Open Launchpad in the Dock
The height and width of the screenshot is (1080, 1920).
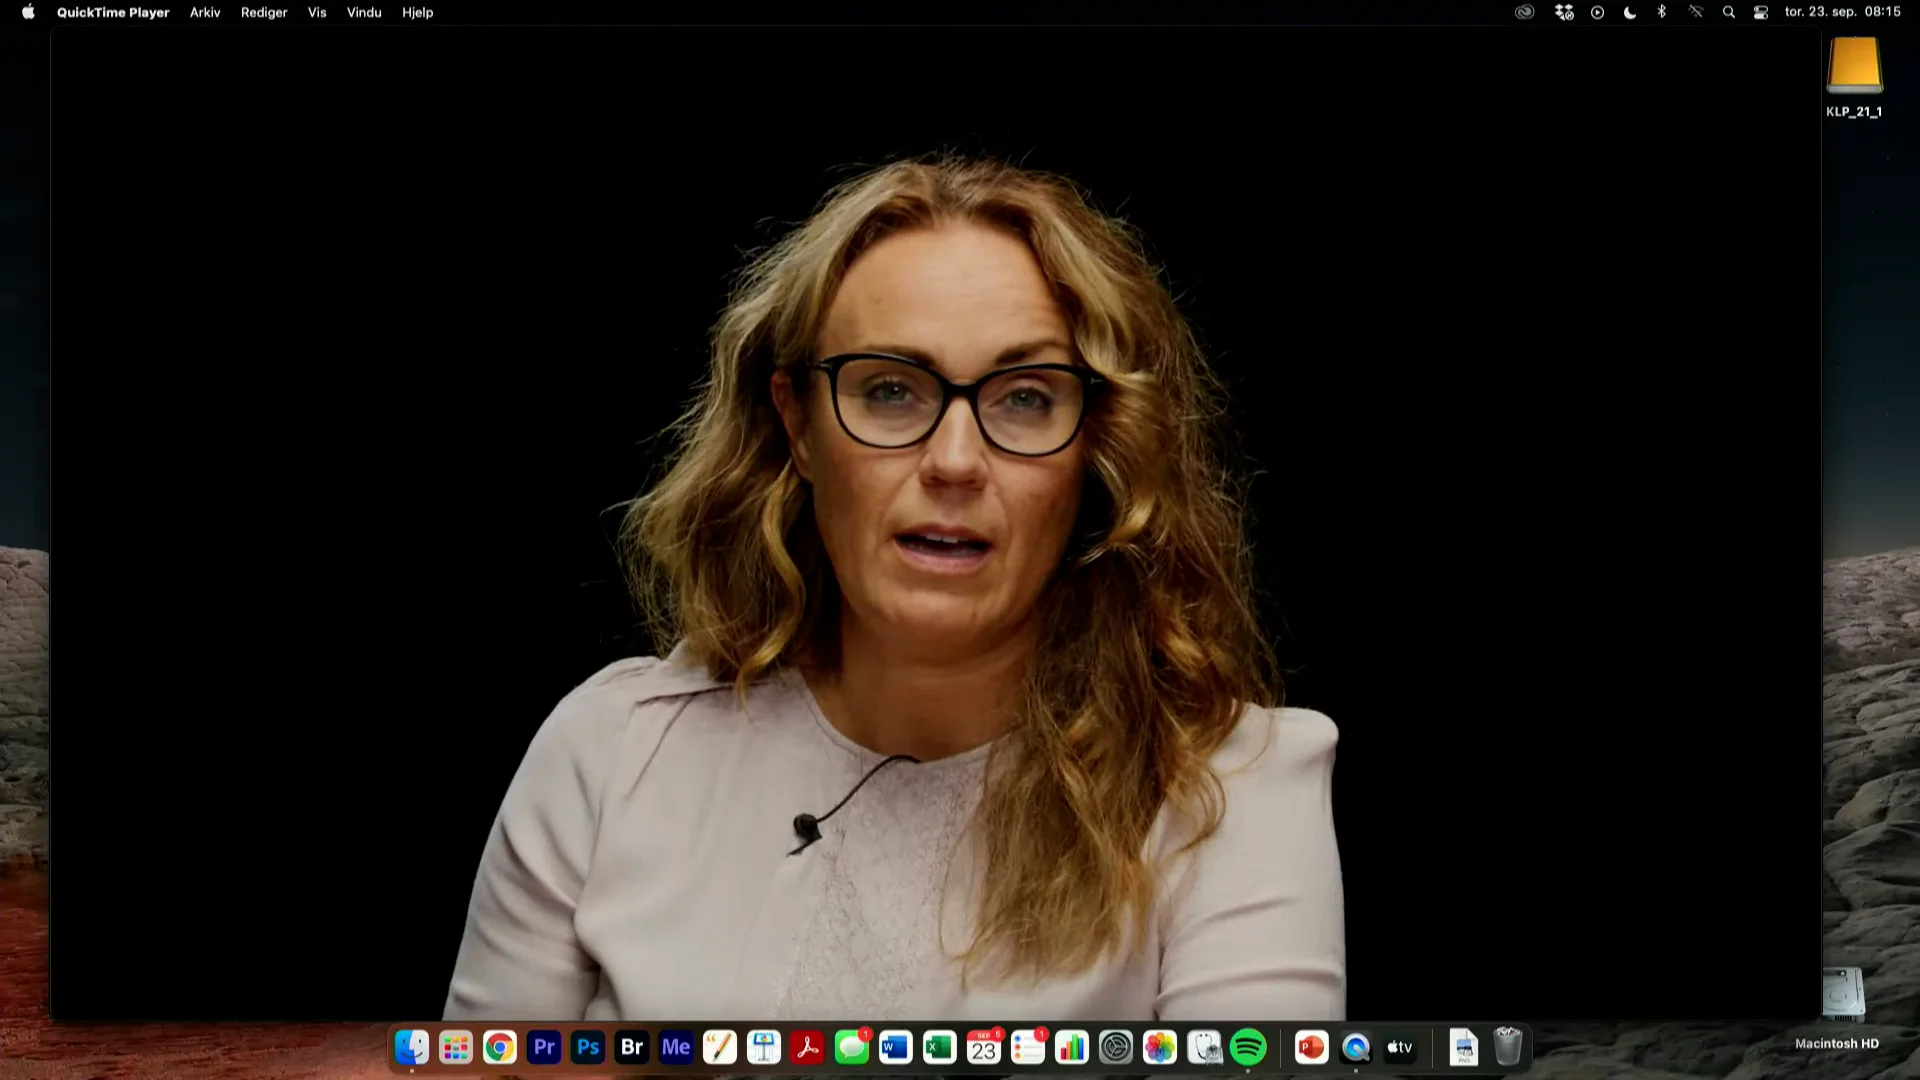pos(456,1047)
